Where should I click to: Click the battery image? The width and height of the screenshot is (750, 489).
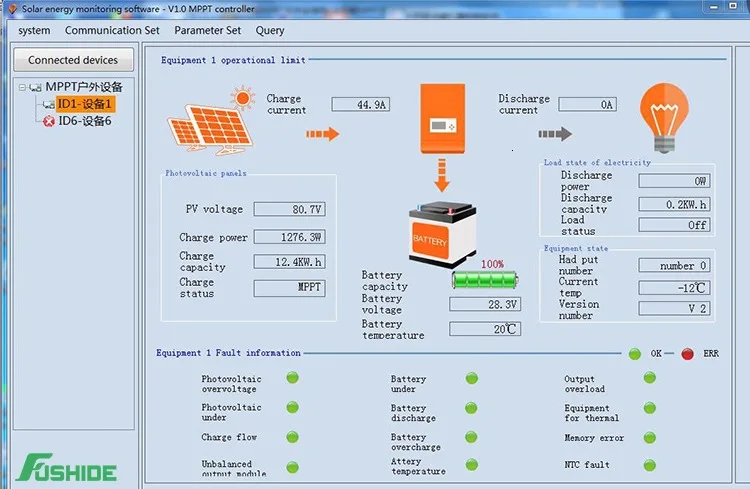(442, 234)
